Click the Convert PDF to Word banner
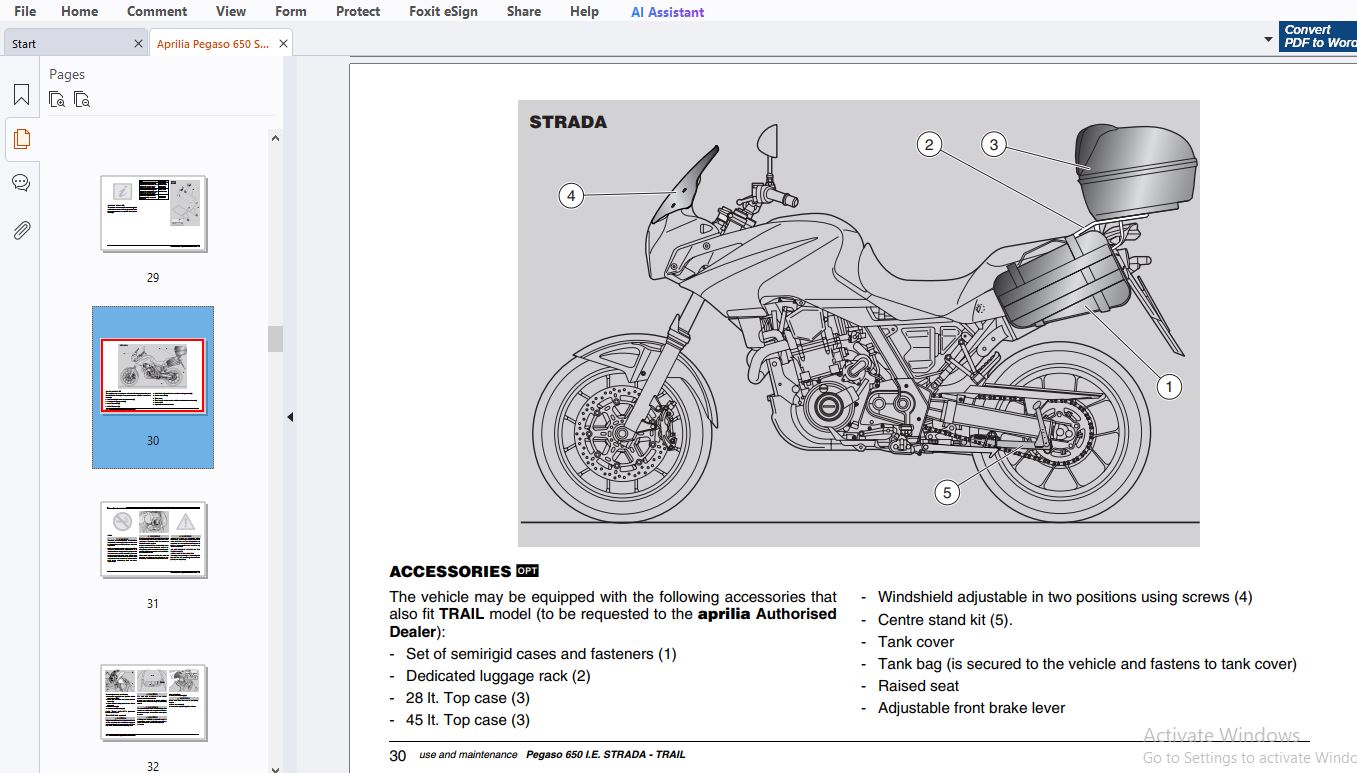Image resolution: width=1357 pixels, height=773 pixels. [x=1318, y=36]
